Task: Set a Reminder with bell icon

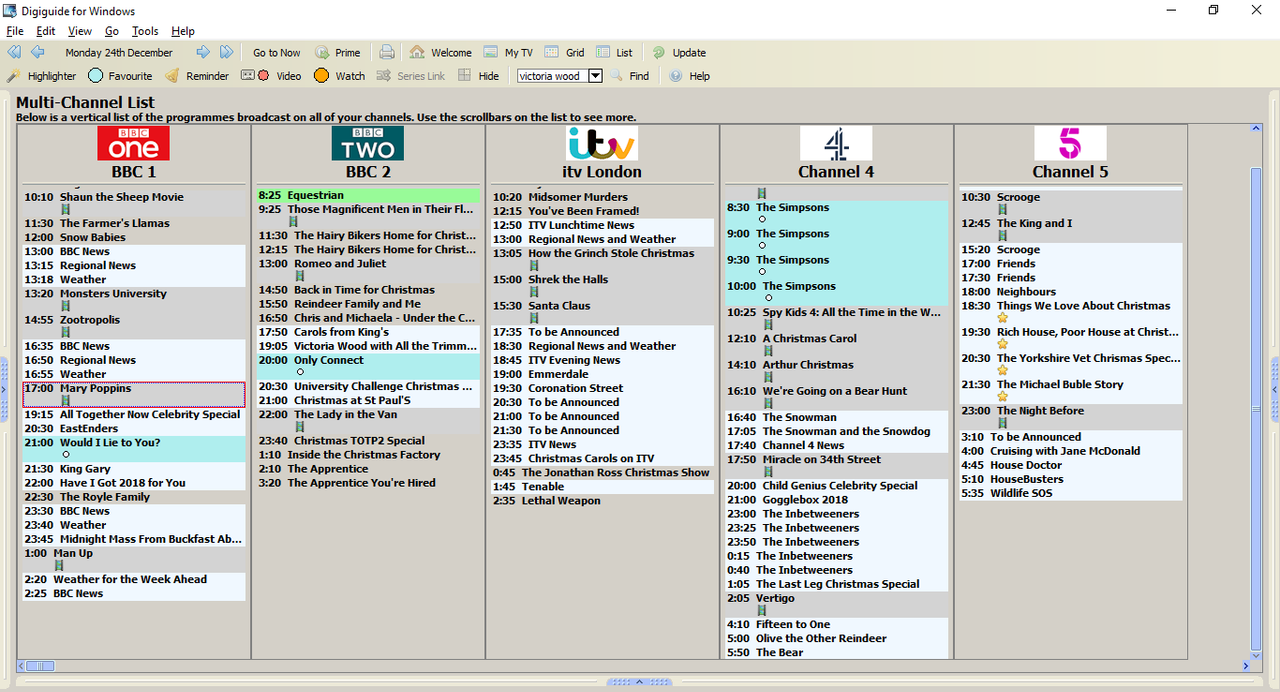Action: pyautogui.click(x=197, y=76)
